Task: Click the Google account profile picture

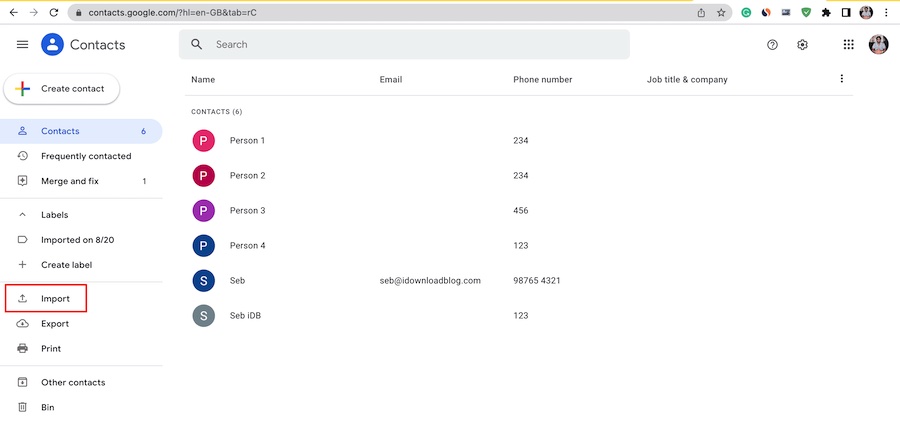Action: (x=878, y=45)
